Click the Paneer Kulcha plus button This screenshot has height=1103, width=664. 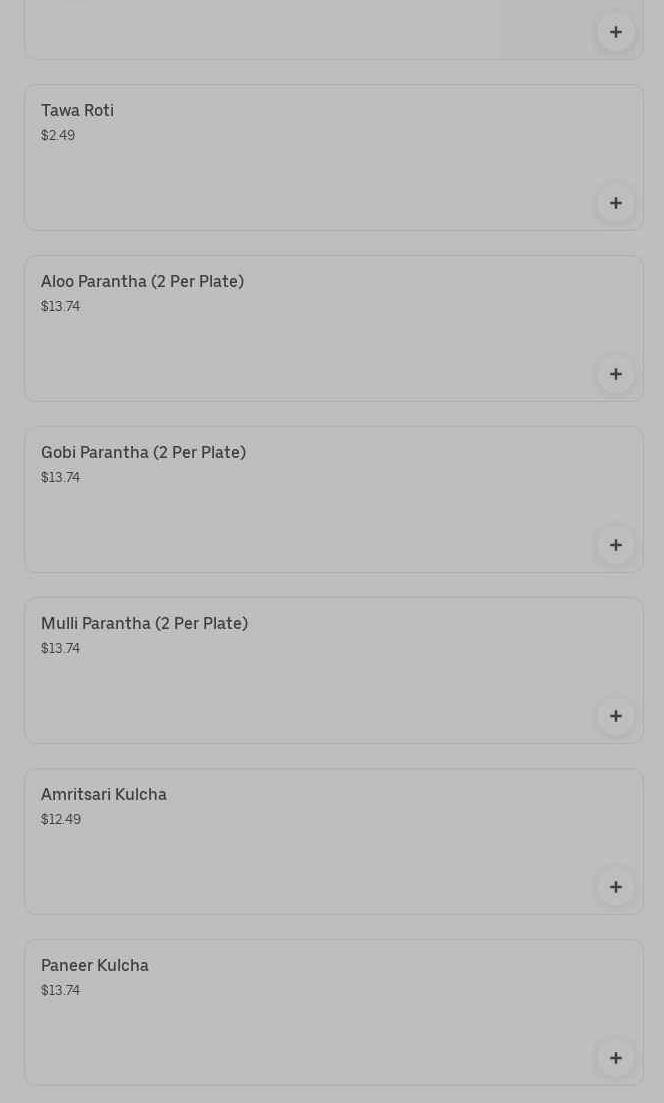[x=615, y=1058]
